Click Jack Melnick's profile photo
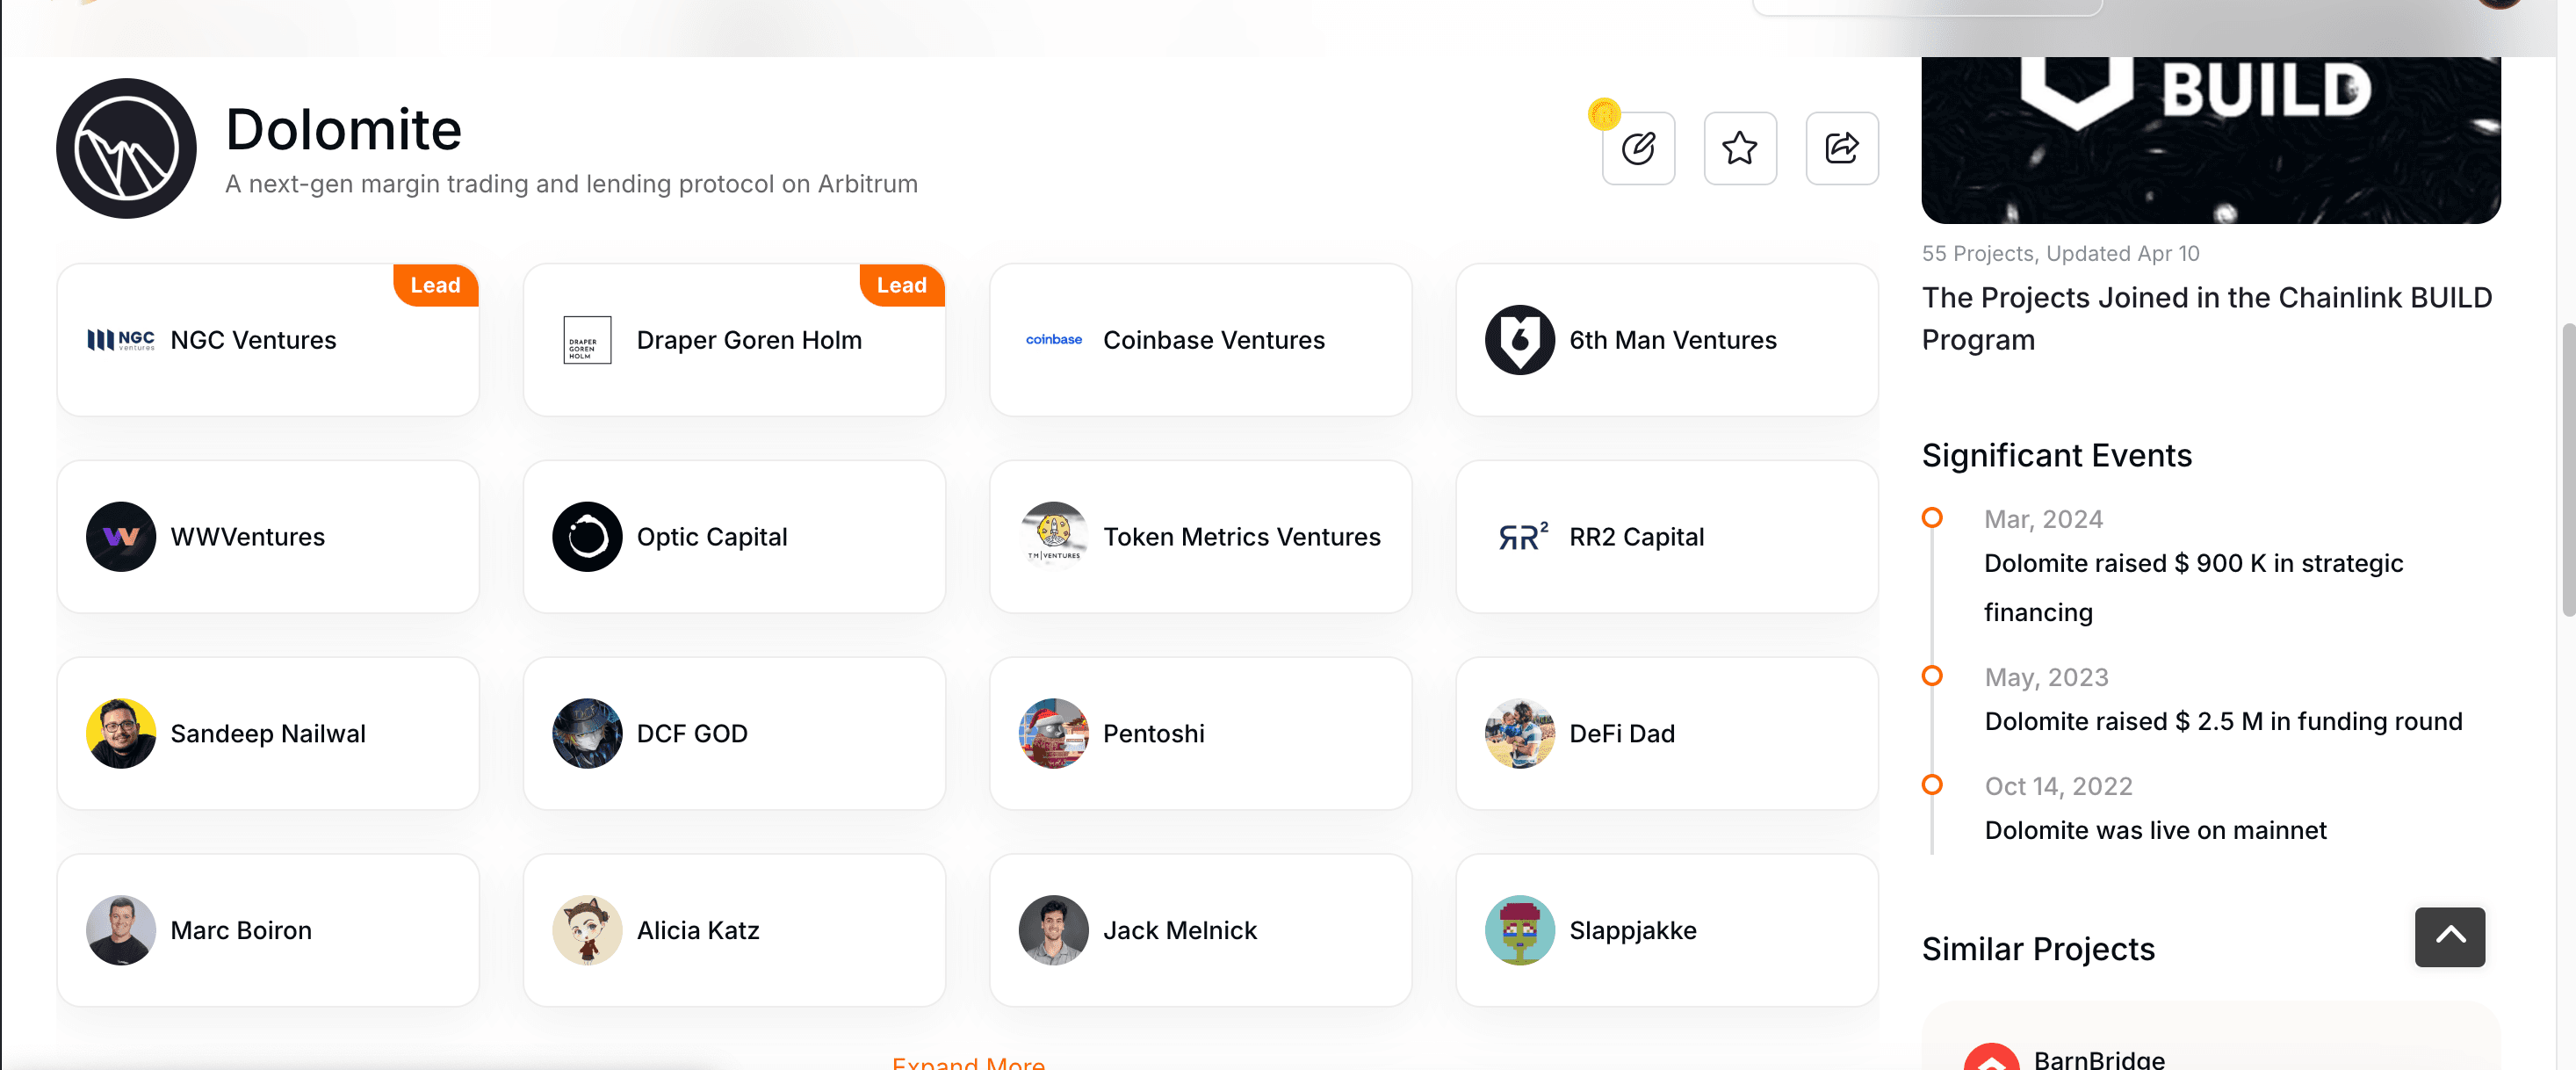 tap(1054, 930)
